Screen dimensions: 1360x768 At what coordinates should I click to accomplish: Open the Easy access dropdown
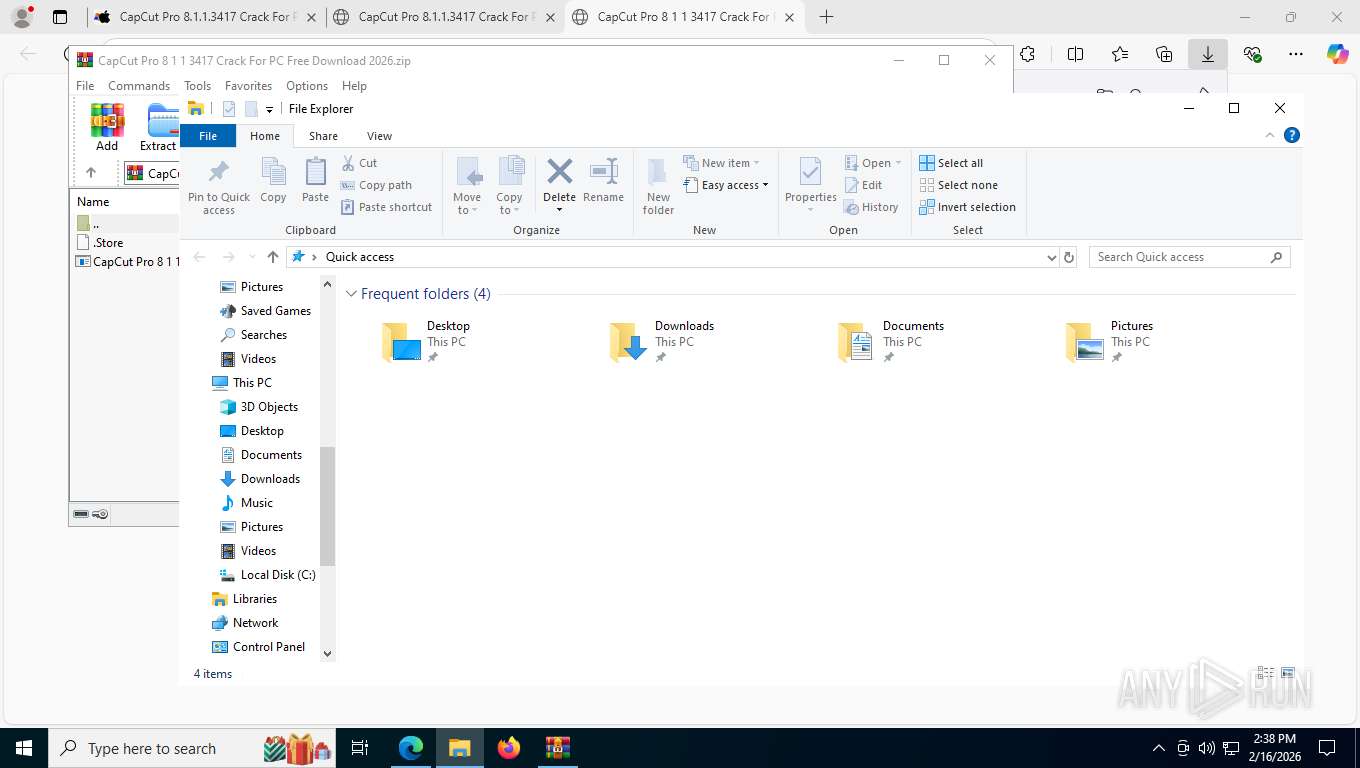tap(726, 185)
